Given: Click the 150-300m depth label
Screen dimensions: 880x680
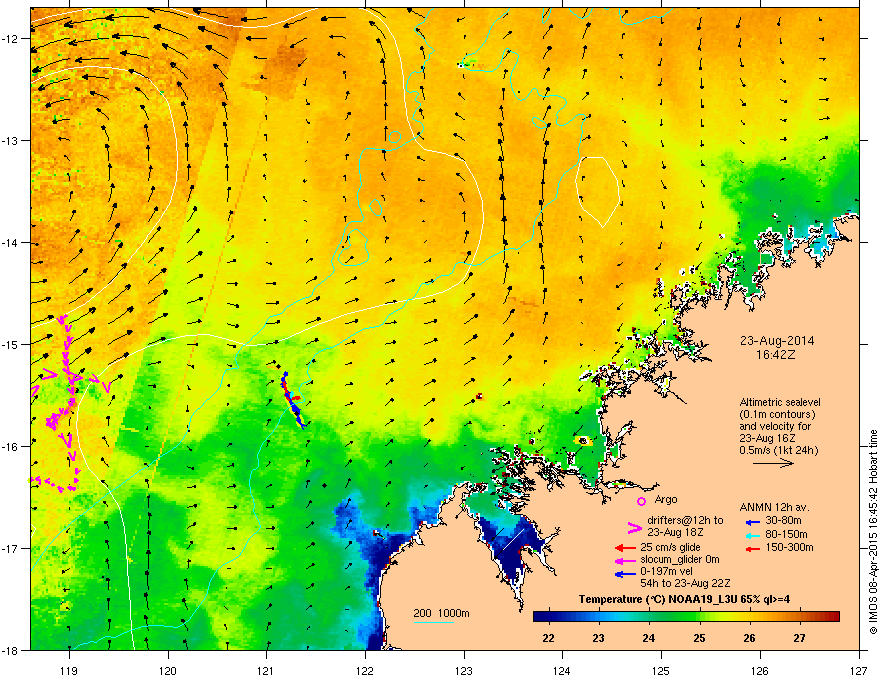Looking at the screenshot, I should (x=789, y=547).
